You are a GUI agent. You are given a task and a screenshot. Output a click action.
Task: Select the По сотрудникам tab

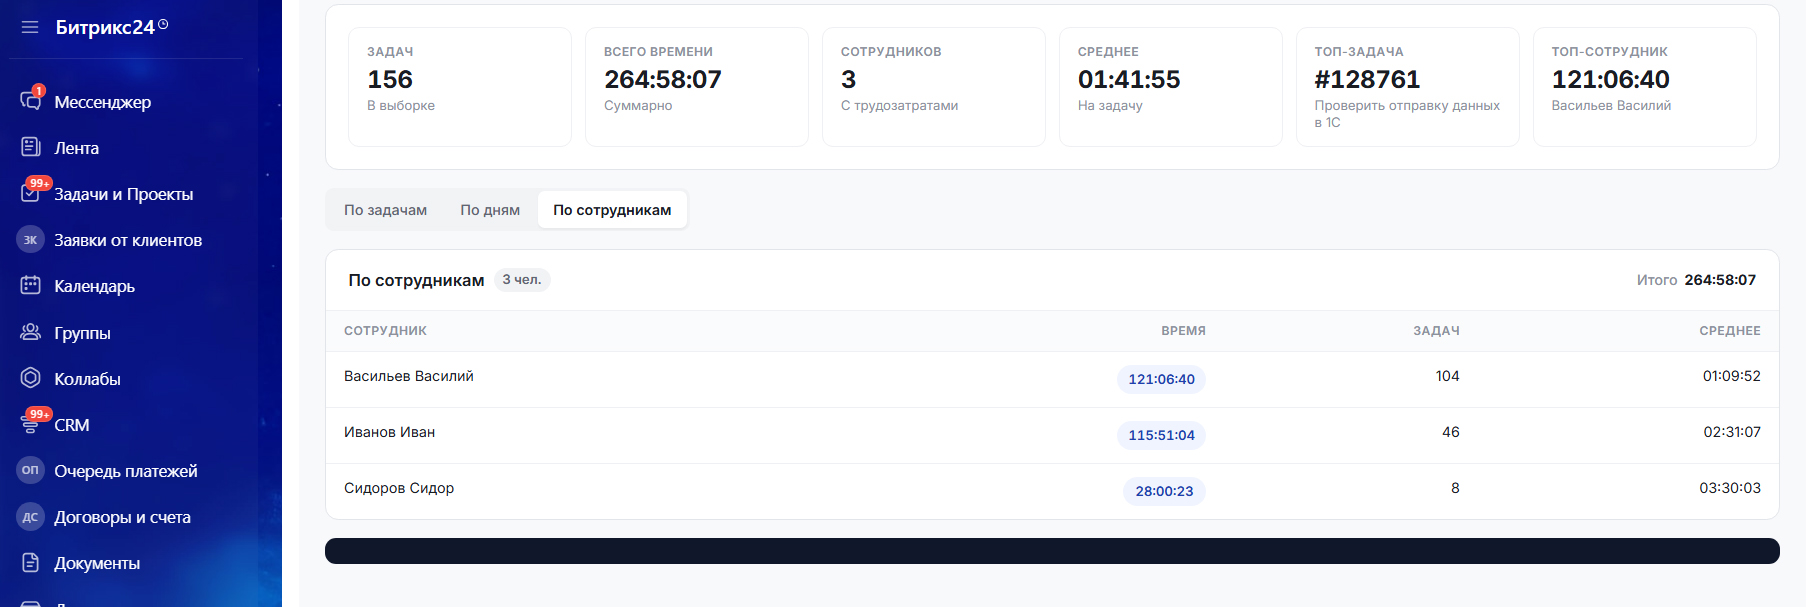(612, 210)
